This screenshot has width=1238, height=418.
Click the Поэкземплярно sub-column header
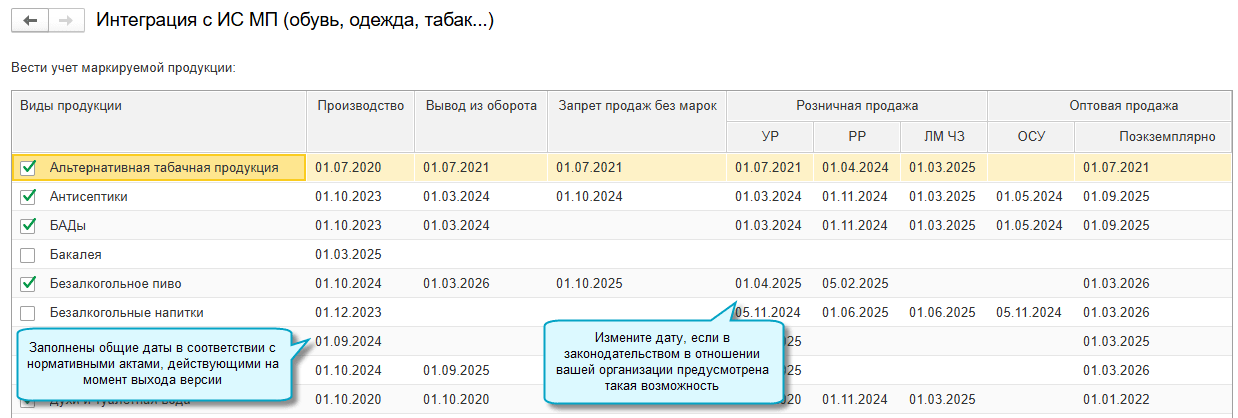pos(1153,137)
